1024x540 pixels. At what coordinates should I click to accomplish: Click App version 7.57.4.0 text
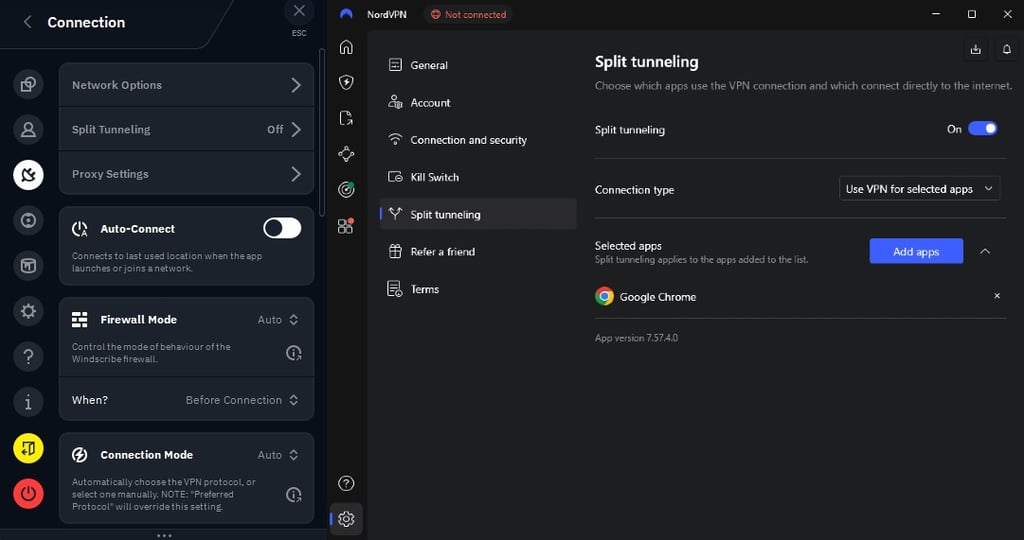[636, 338]
